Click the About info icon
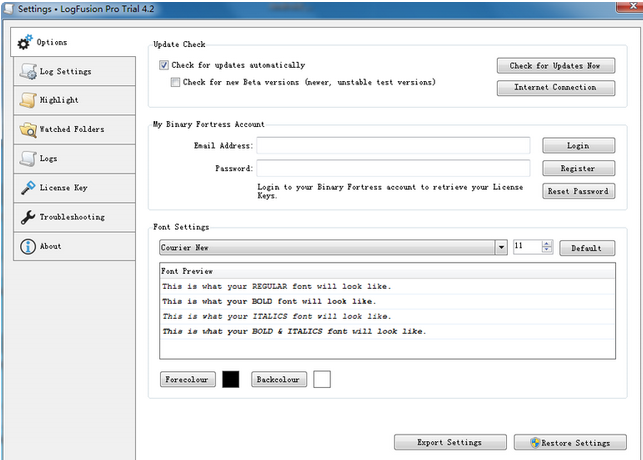643x460 pixels. tap(28, 246)
